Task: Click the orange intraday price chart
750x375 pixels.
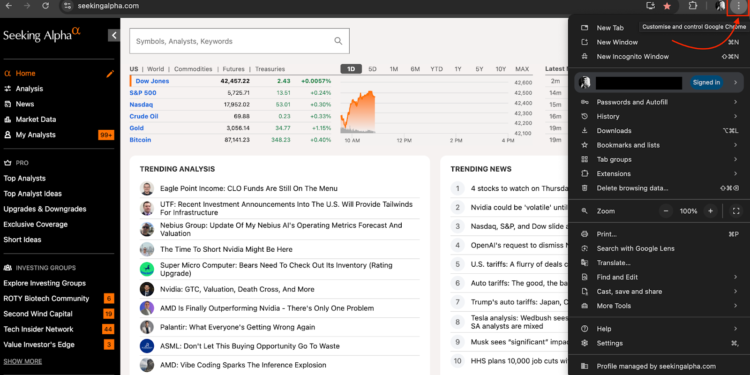Action: [x=358, y=111]
